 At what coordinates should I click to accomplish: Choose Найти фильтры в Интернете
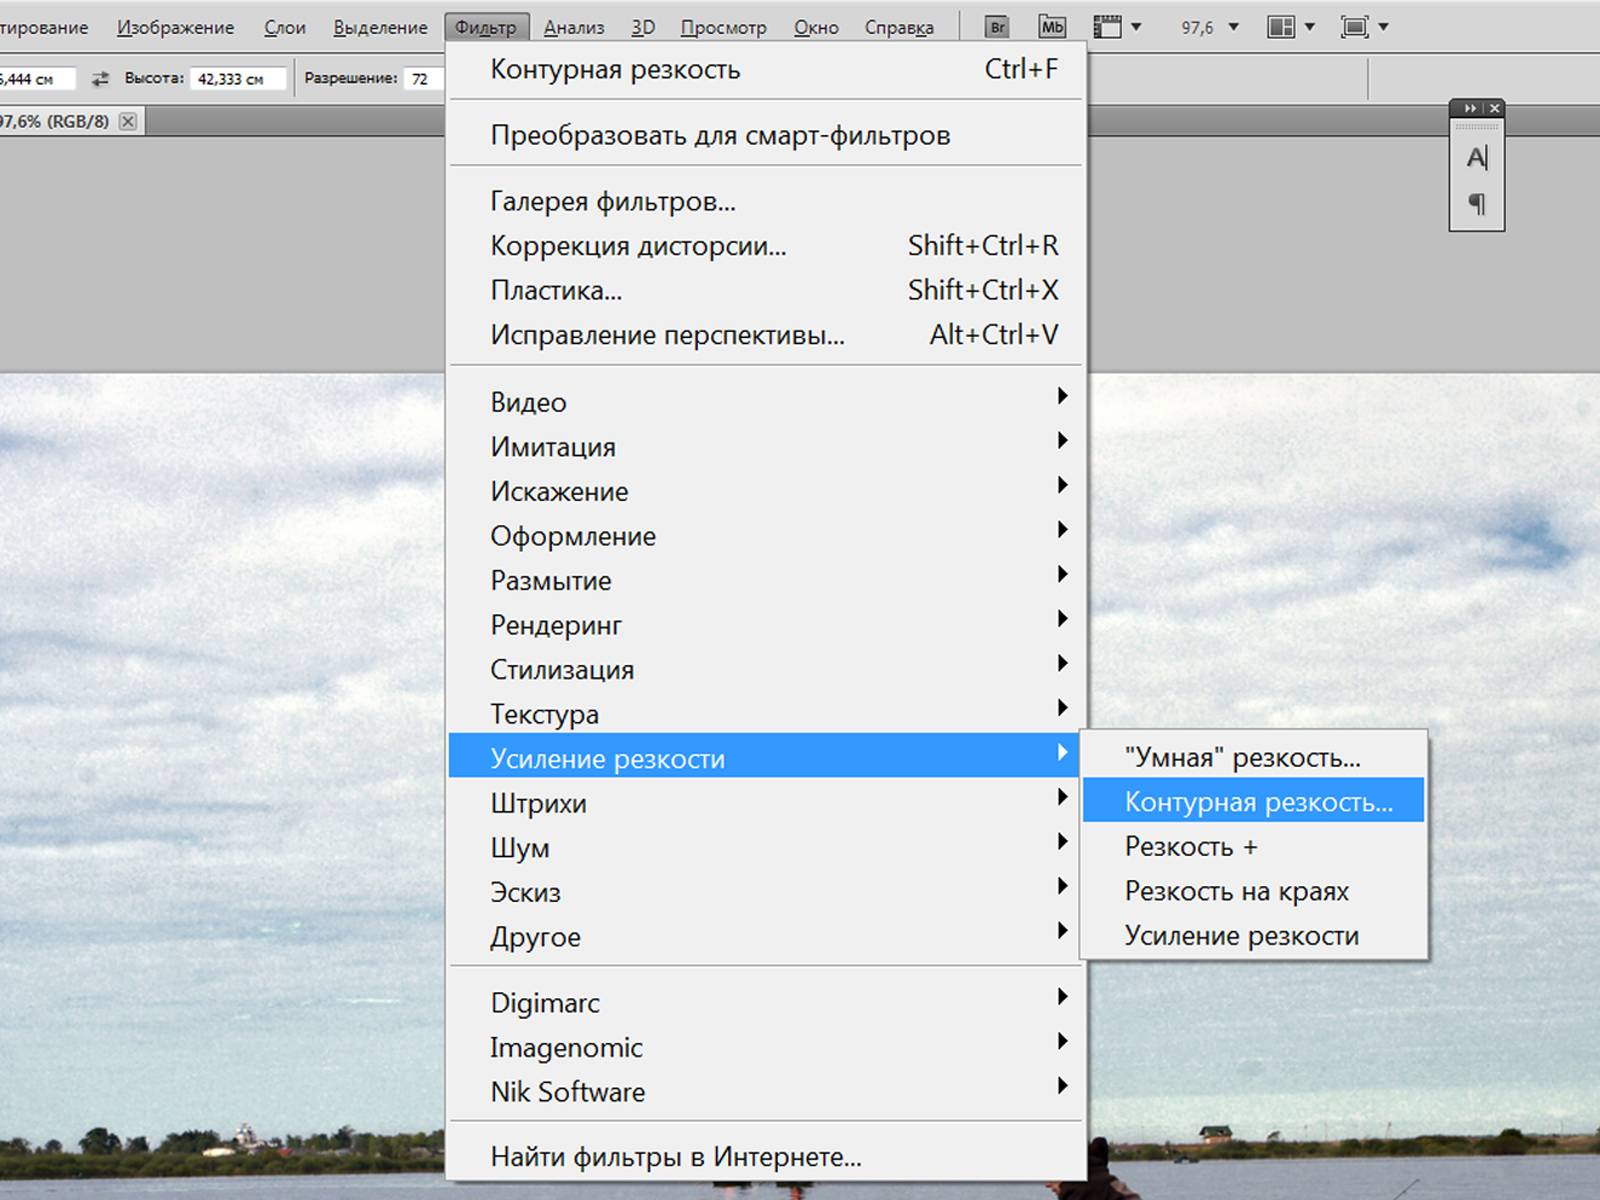(x=766, y=1157)
